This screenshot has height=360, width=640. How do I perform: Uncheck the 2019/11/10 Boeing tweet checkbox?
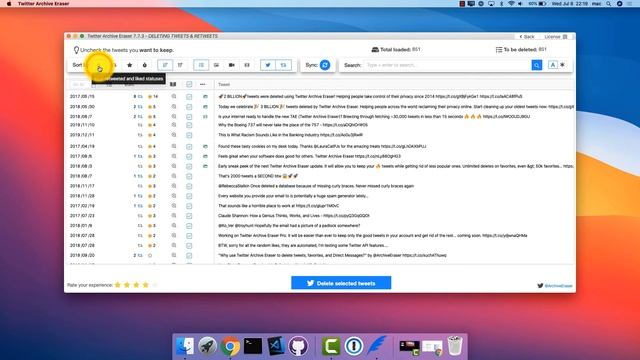pyautogui.click(x=189, y=125)
